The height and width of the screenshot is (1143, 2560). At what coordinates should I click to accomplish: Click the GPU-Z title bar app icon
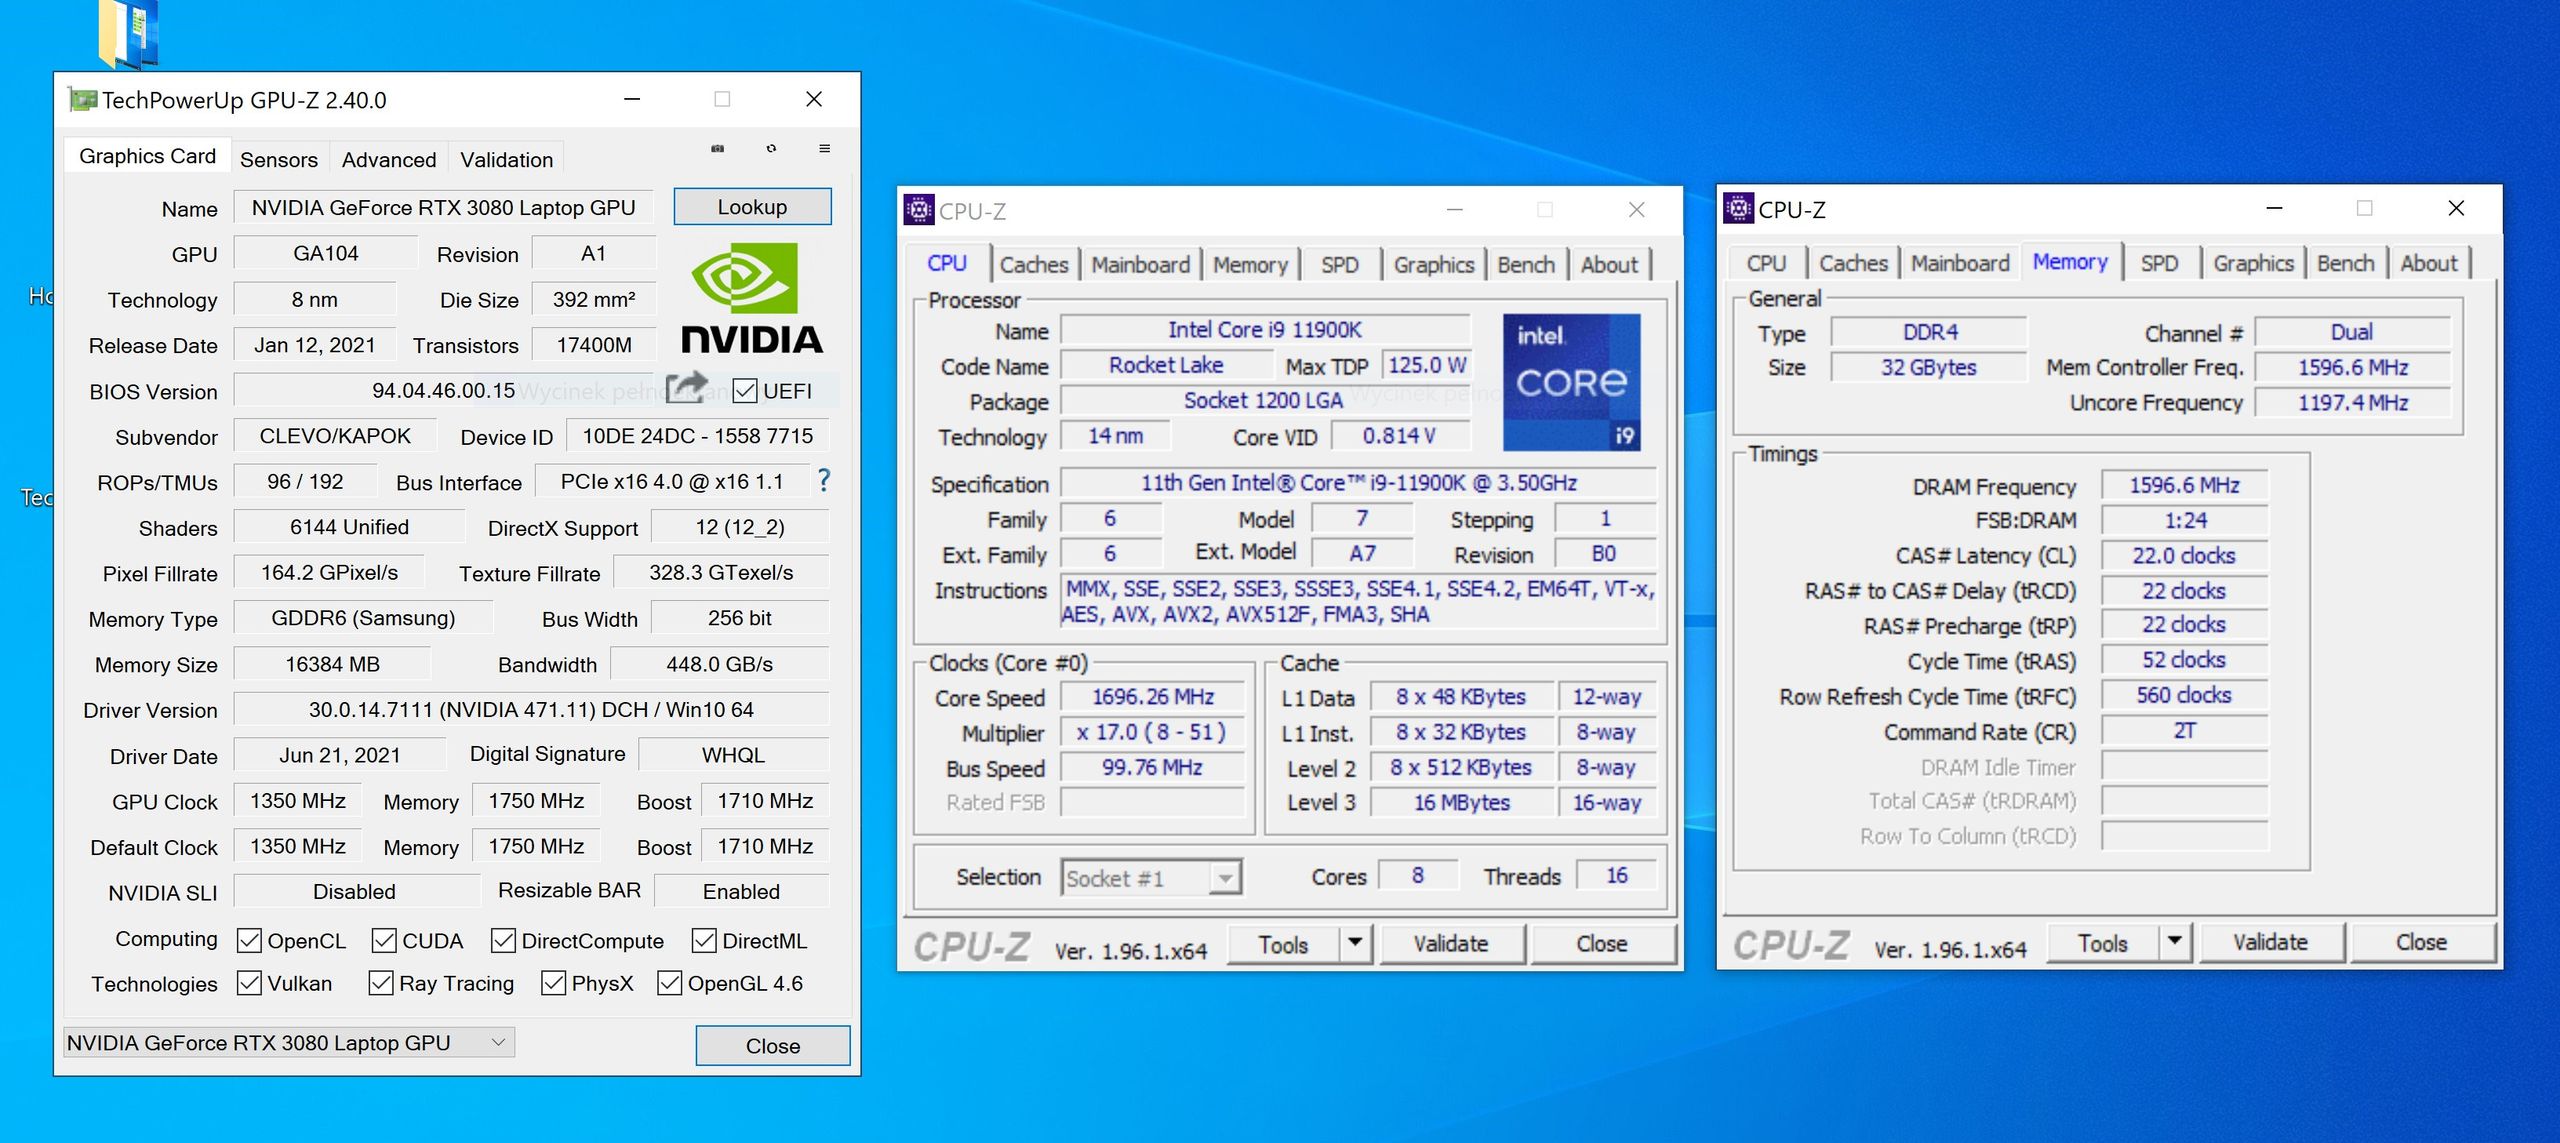tap(83, 100)
